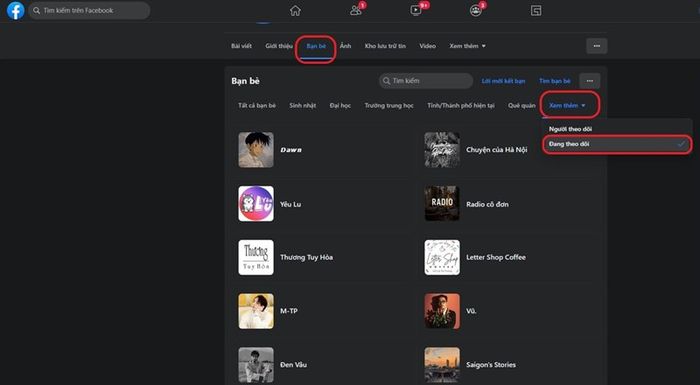Choose Người theo dõi from the dropdown
700x385 pixels.
571,129
